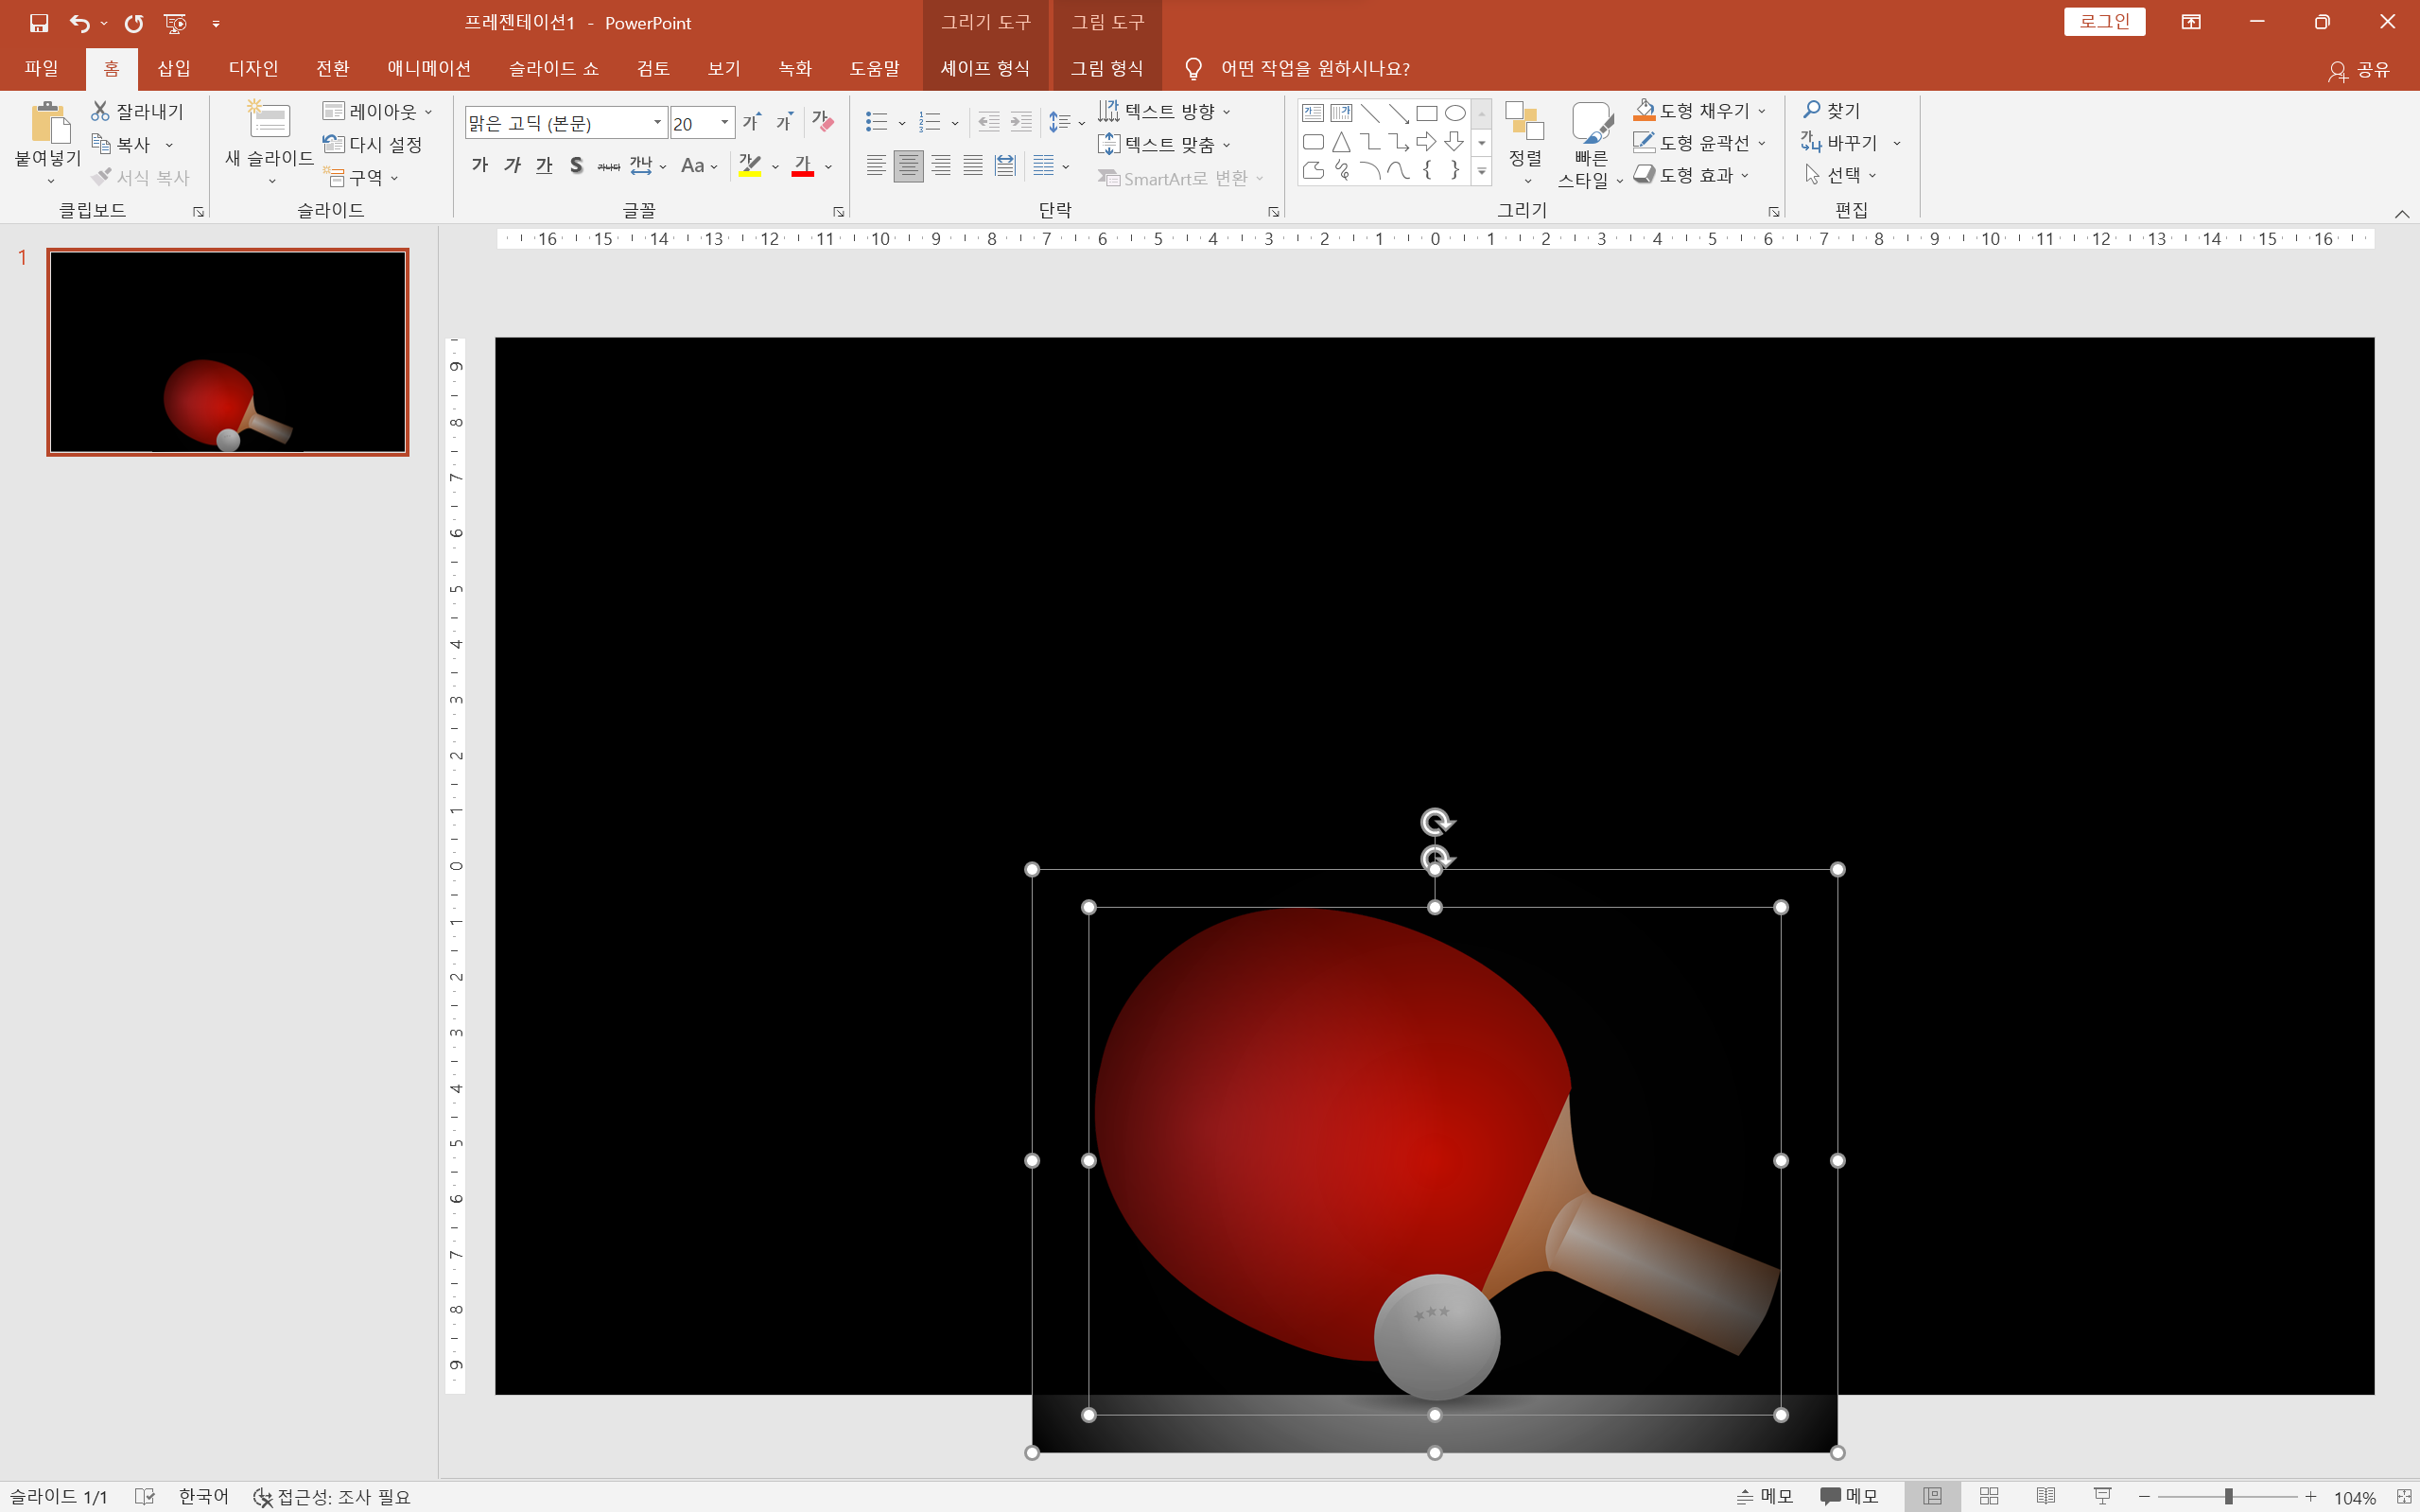Image resolution: width=2420 pixels, height=1512 pixels.
Task: Expand the font size dropdown
Action: point(725,122)
